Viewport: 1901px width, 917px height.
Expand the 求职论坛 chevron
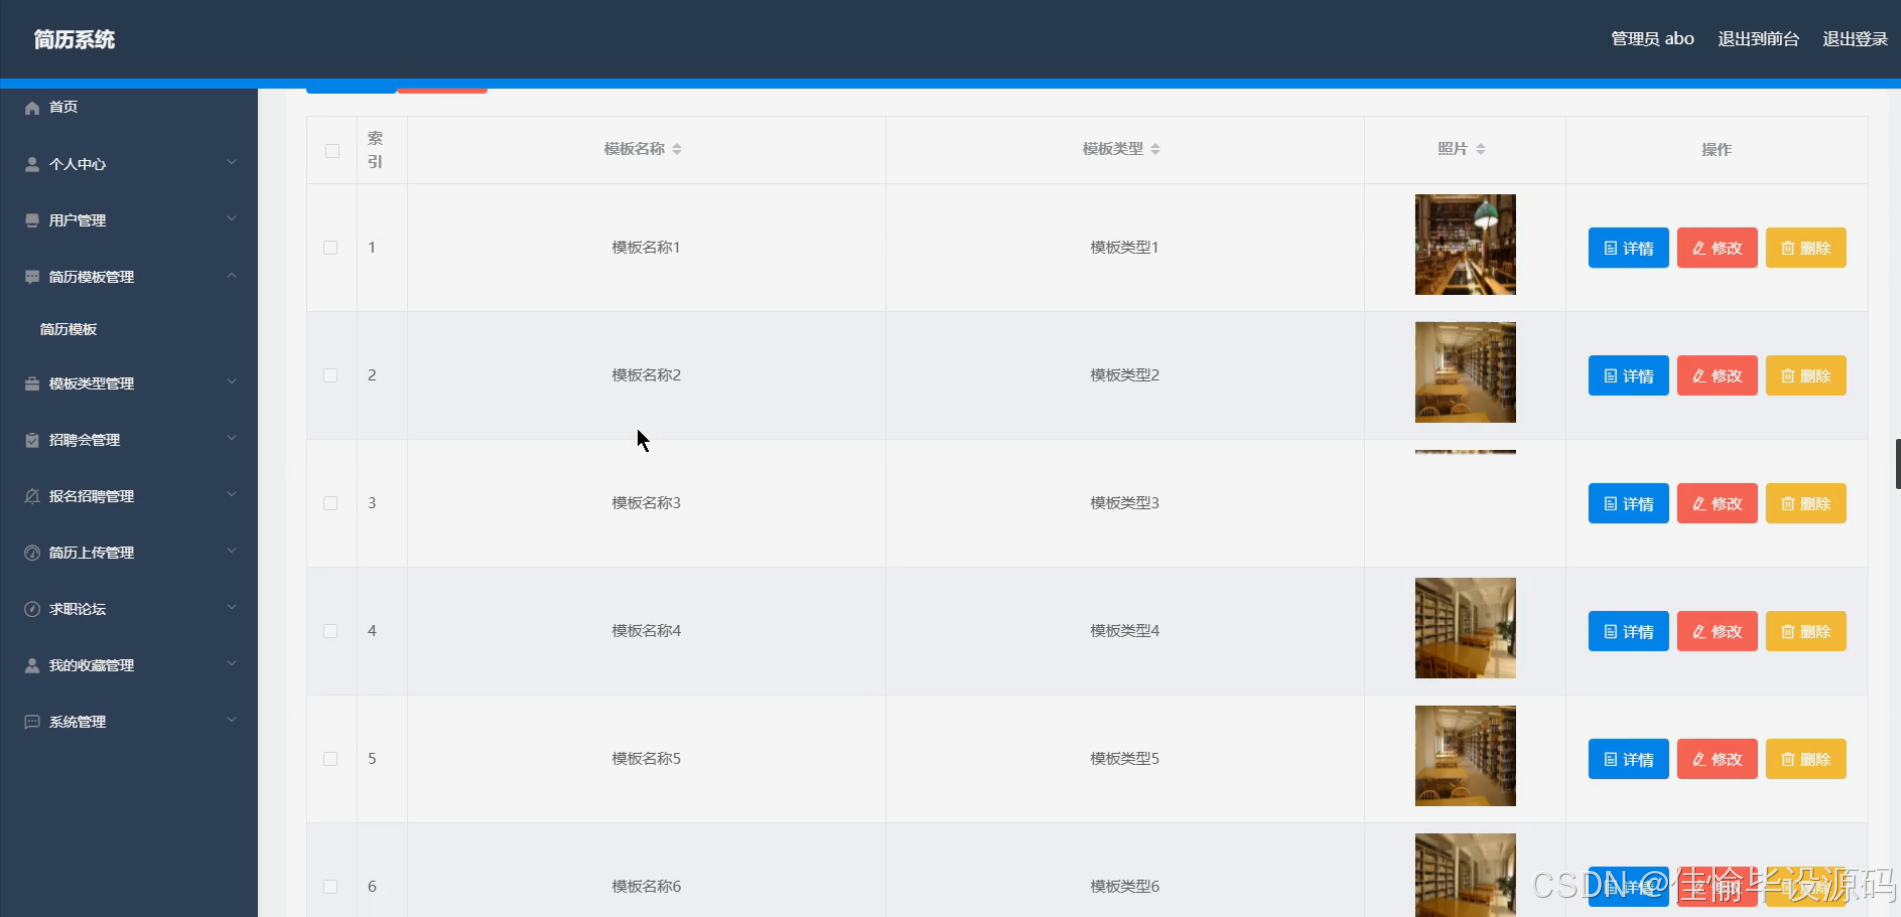coord(231,607)
